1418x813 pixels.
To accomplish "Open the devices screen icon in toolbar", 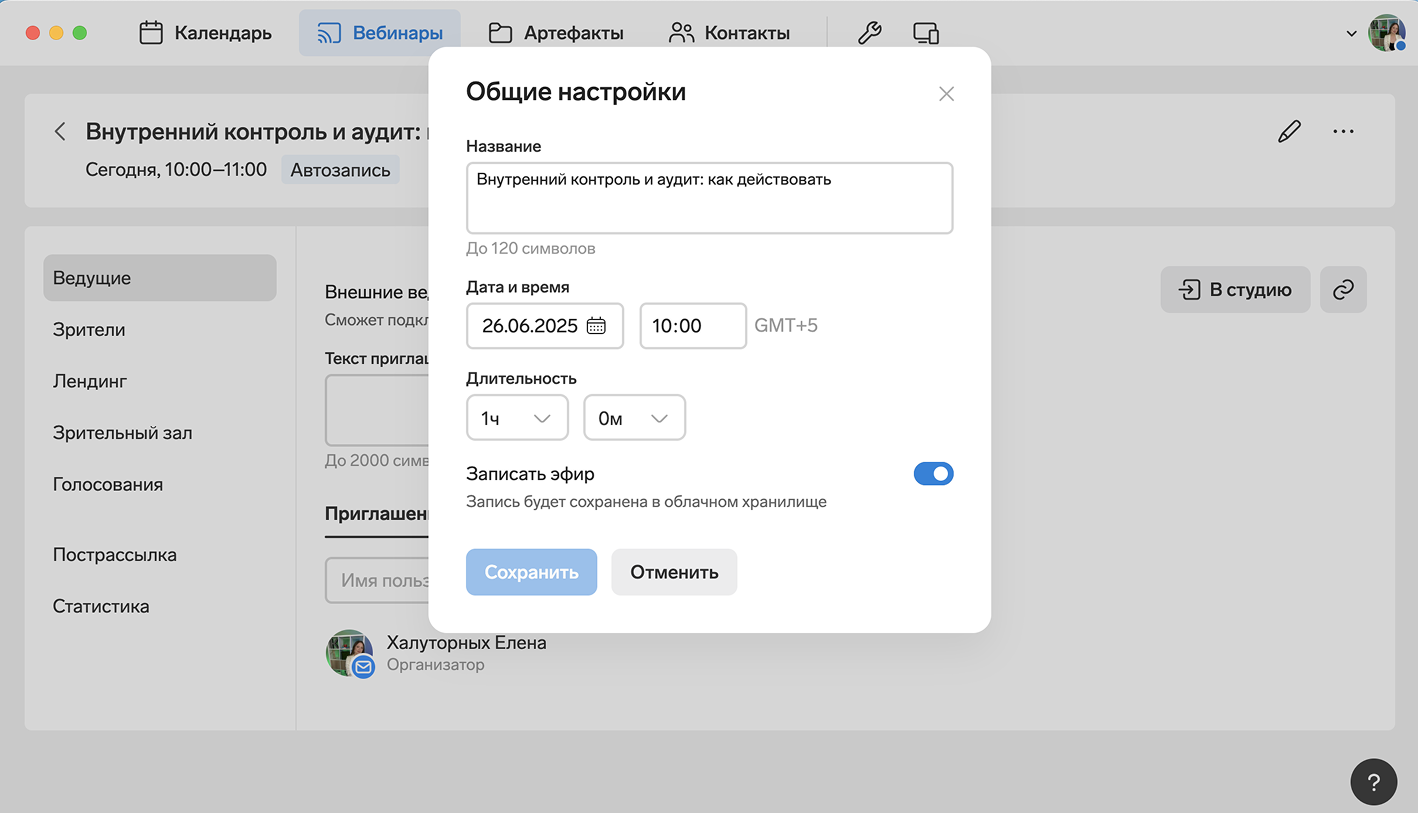I will 926,33.
